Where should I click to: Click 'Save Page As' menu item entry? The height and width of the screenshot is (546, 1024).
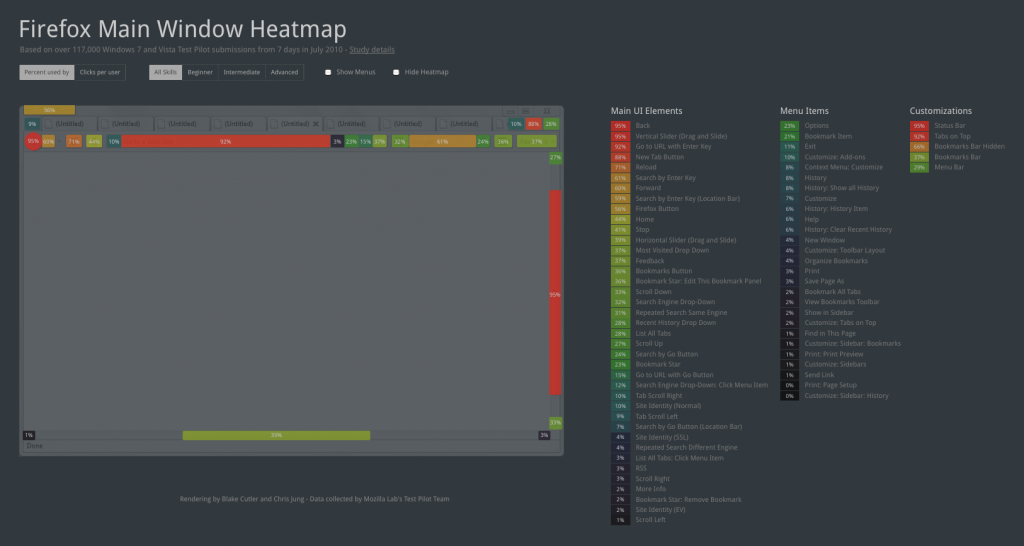tap(824, 281)
